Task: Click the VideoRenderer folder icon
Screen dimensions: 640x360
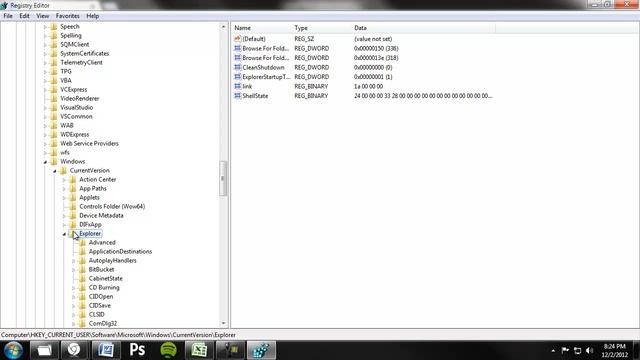Action: click(54, 98)
